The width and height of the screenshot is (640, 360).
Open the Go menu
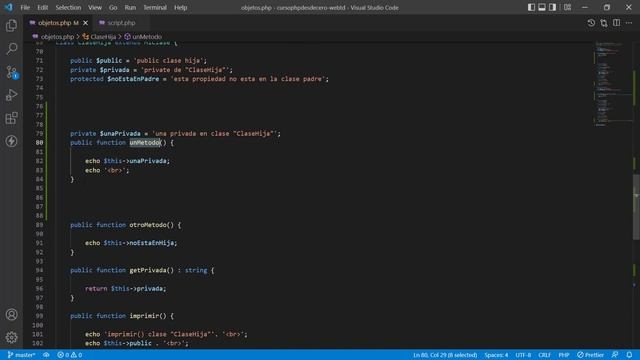(113, 7)
